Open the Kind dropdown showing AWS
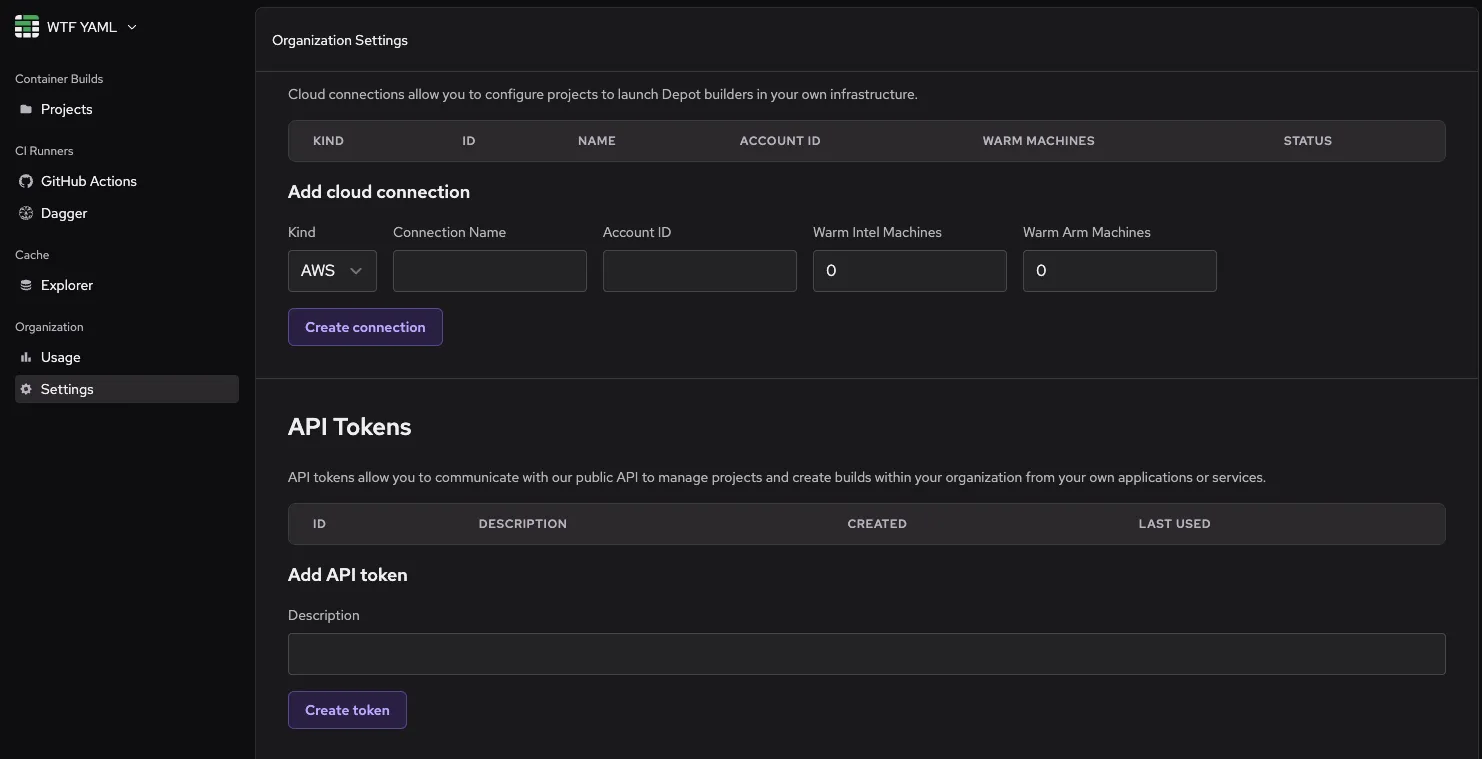 click(331, 270)
